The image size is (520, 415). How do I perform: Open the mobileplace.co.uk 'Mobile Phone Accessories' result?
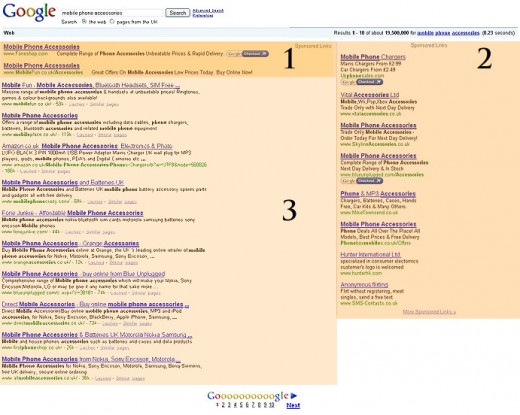40,115
